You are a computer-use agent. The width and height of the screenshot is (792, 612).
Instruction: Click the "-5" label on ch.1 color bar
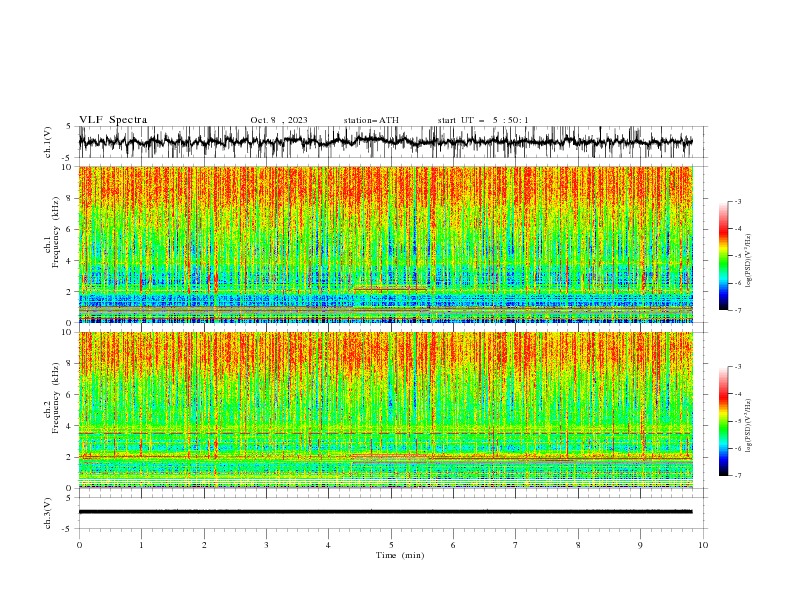tap(737, 256)
